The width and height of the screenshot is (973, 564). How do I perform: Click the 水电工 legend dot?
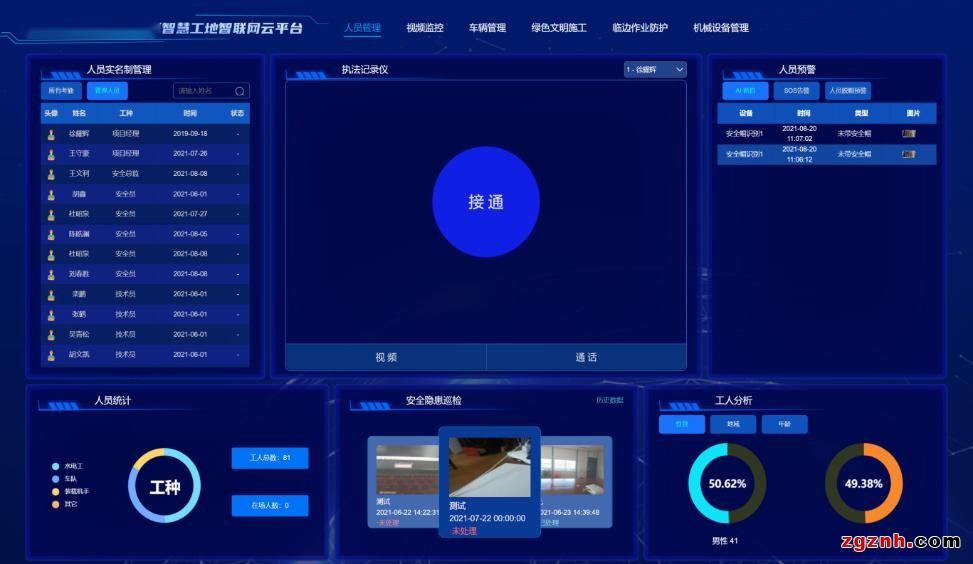56,466
